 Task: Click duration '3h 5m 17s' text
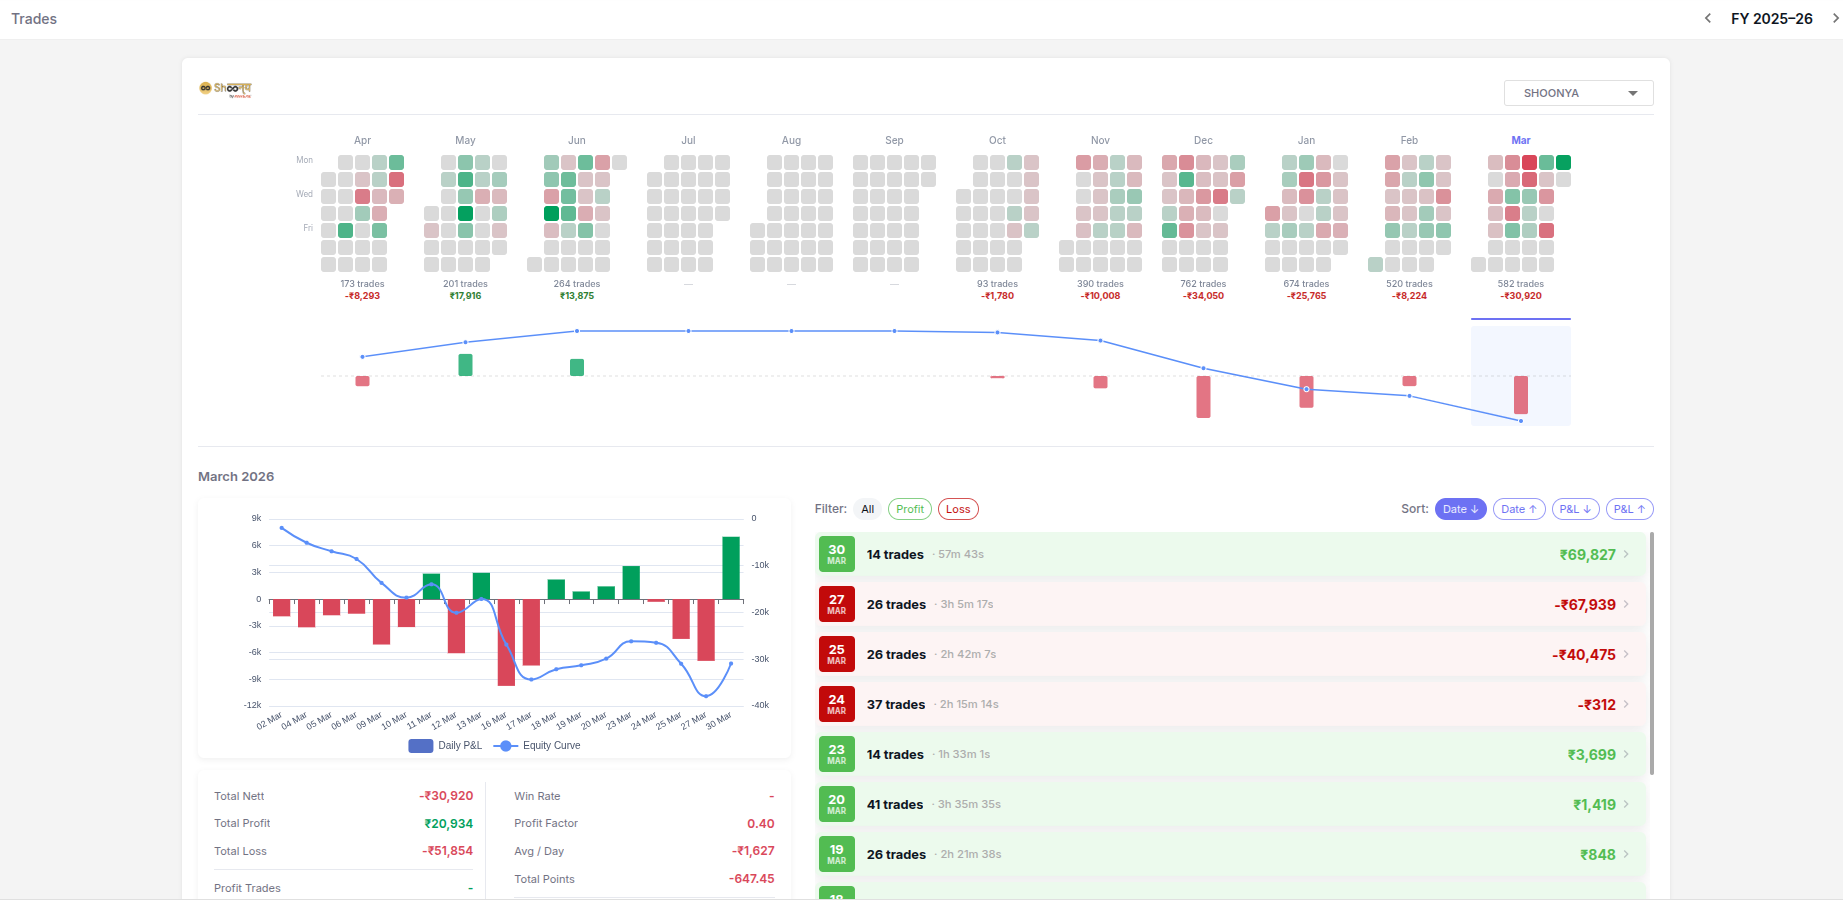967,605
